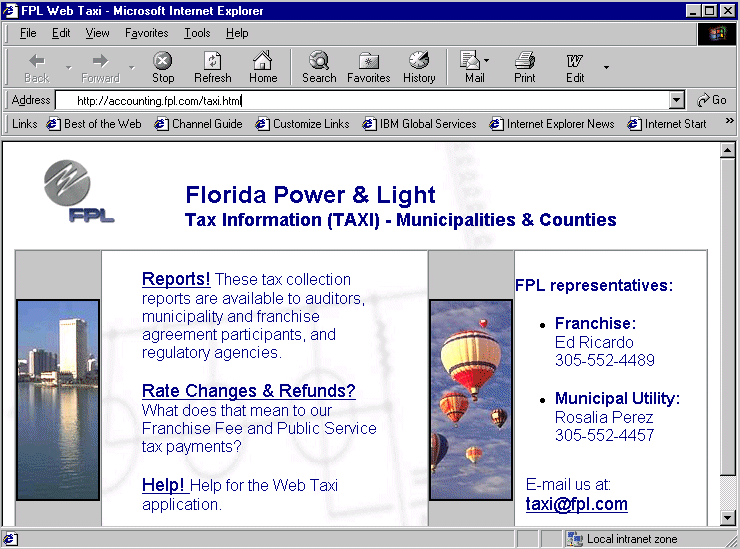Image resolution: width=740 pixels, height=549 pixels.
Task: Maximize the browser window
Action: coord(709,10)
